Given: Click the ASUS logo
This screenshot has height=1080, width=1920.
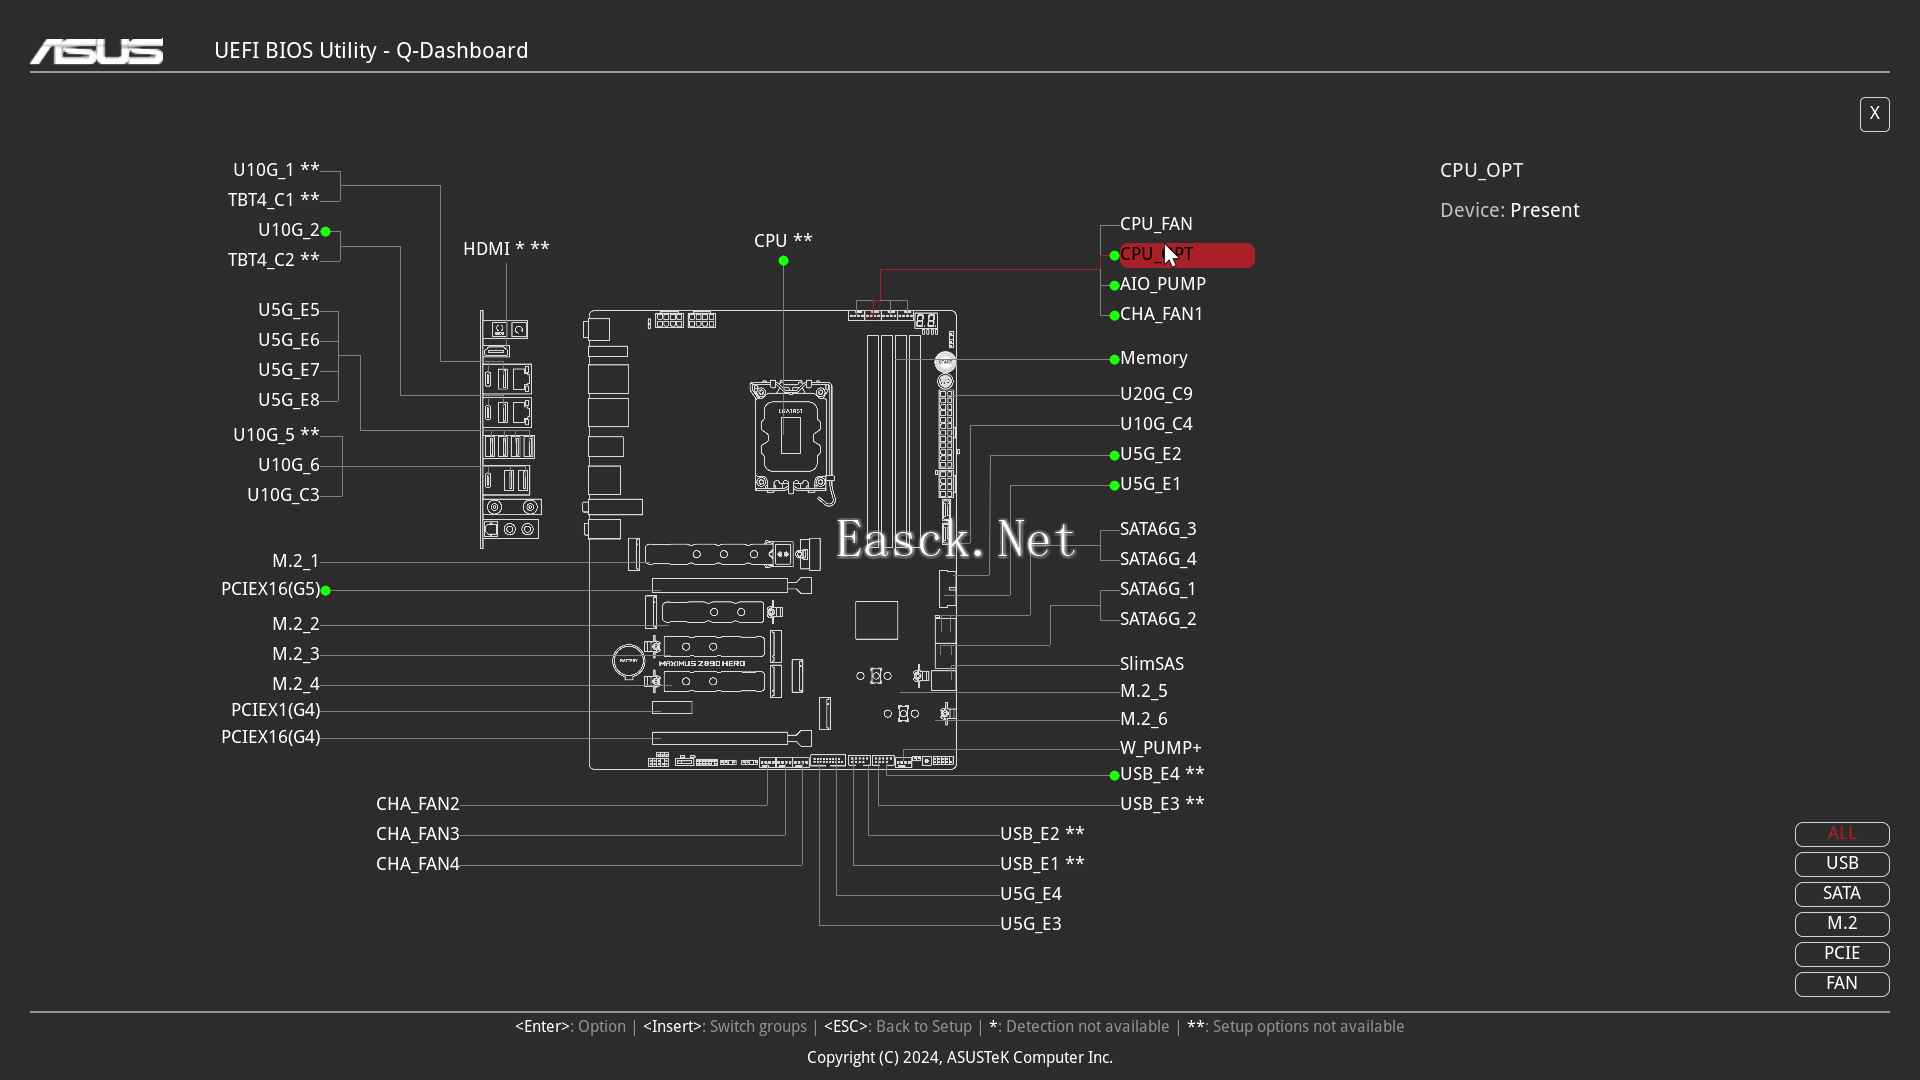Looking at the screenshot, I should pos(97,51).
